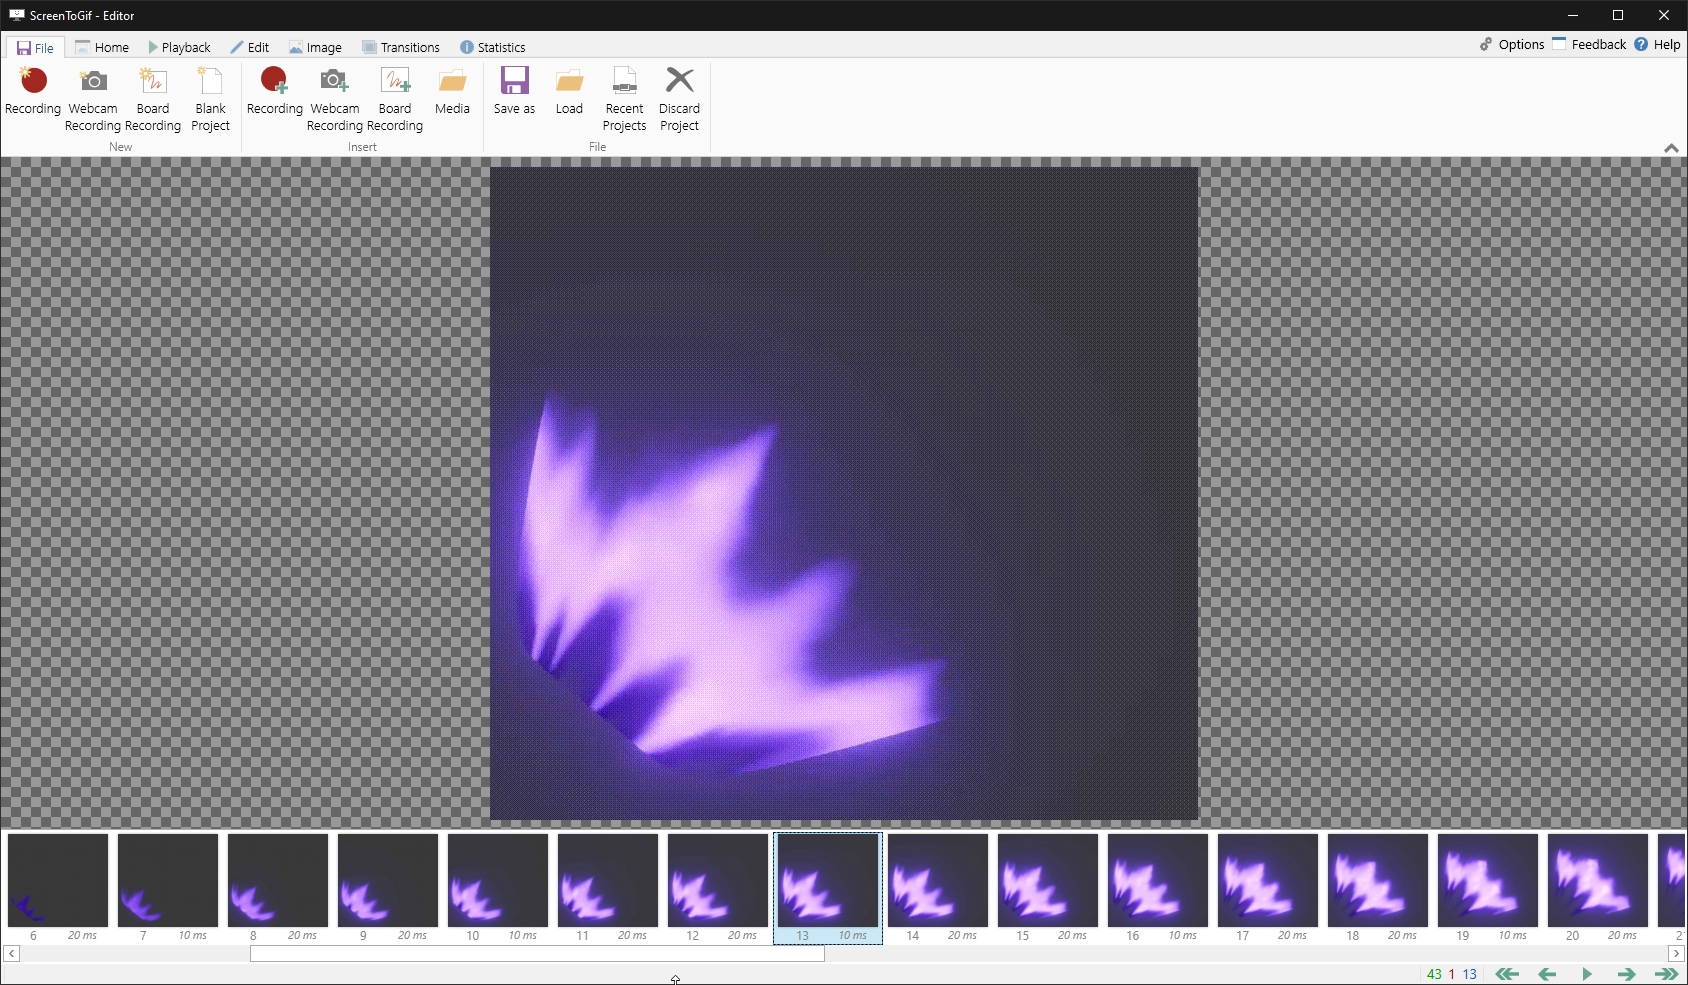Insert a Webcam Recording
This screenshot has width=1688, height=985.
334,99
